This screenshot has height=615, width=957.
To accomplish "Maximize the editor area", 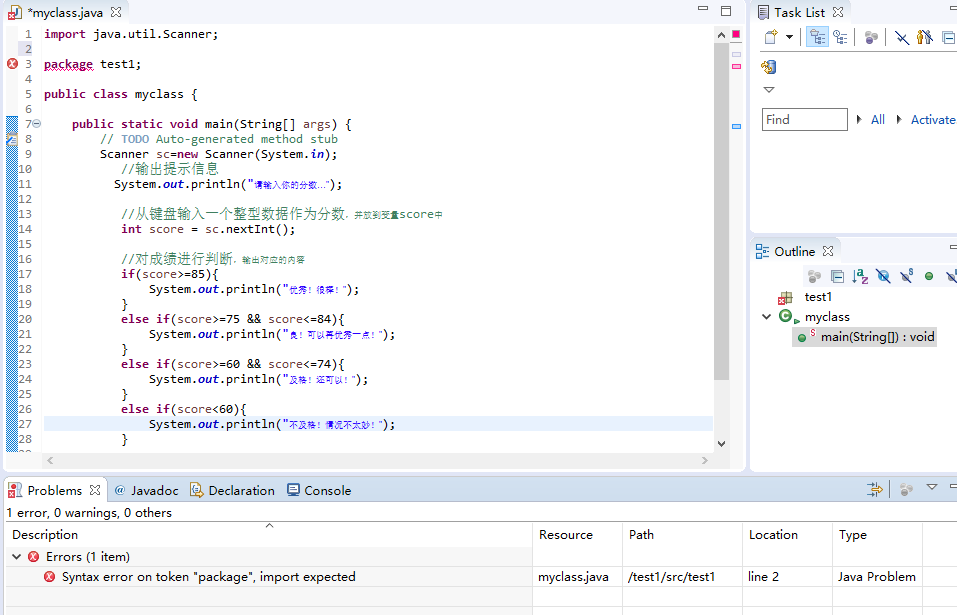I will pyautogui.click(x=726, y=11).
